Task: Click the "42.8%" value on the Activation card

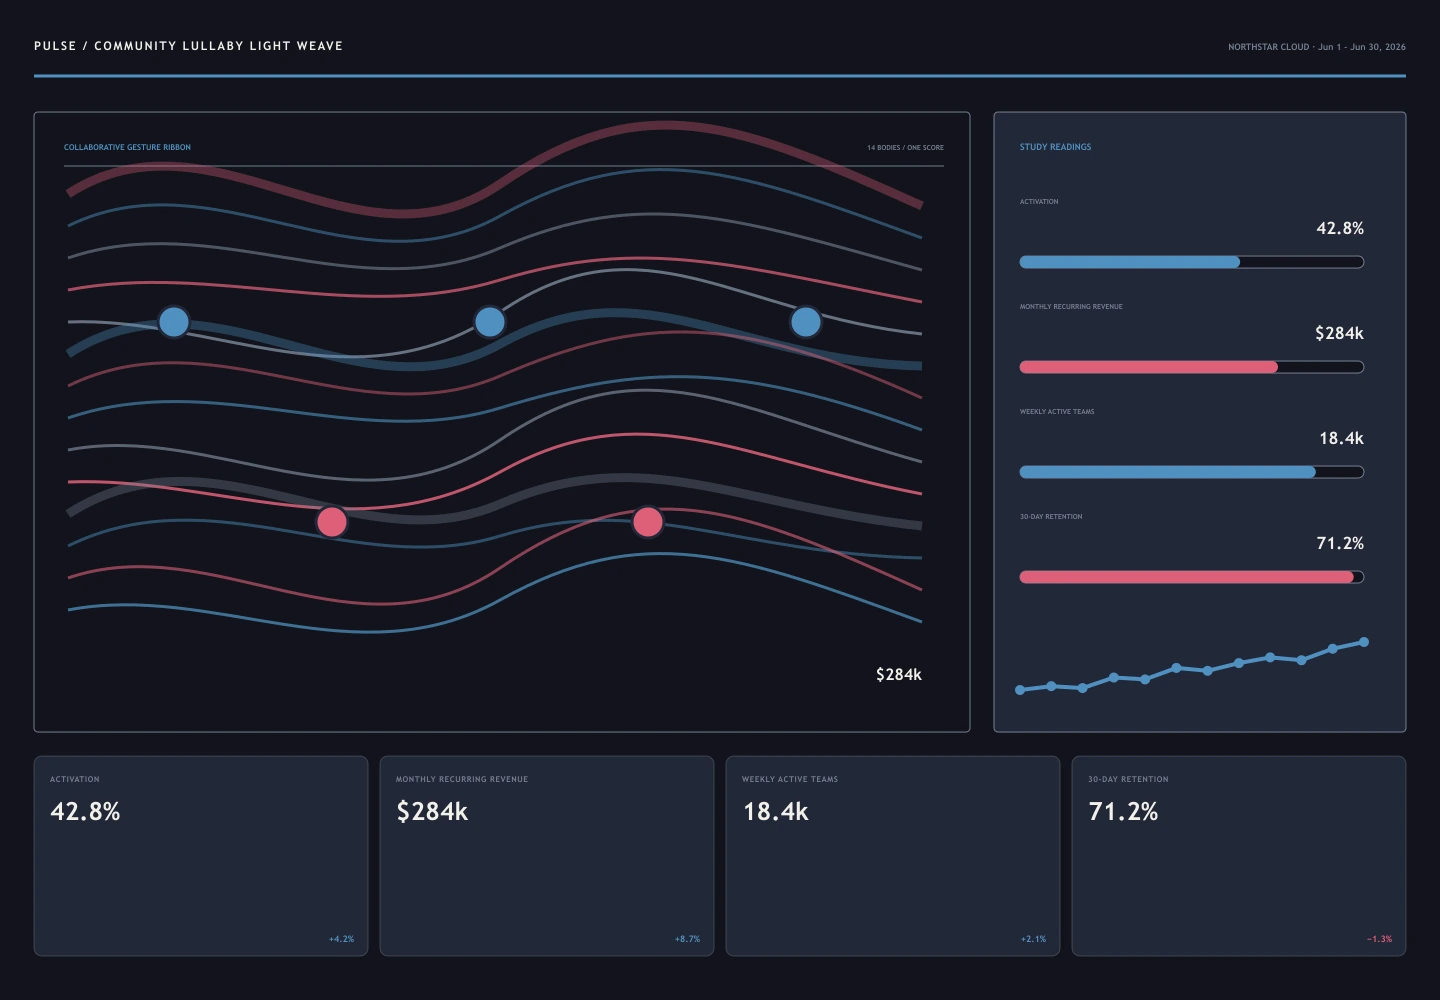Action: pyautogui.click(x=85, y=812)
